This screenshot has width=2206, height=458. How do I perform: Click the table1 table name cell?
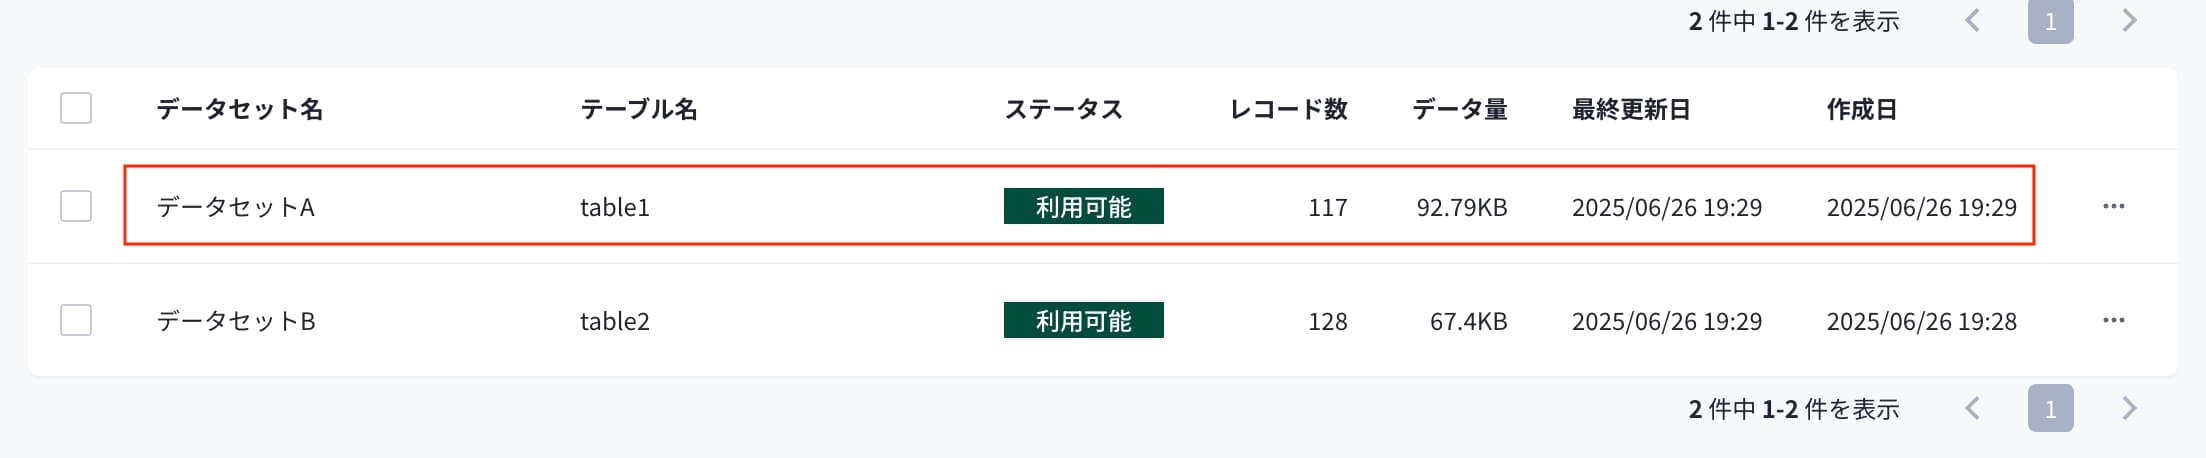[615, 207]
